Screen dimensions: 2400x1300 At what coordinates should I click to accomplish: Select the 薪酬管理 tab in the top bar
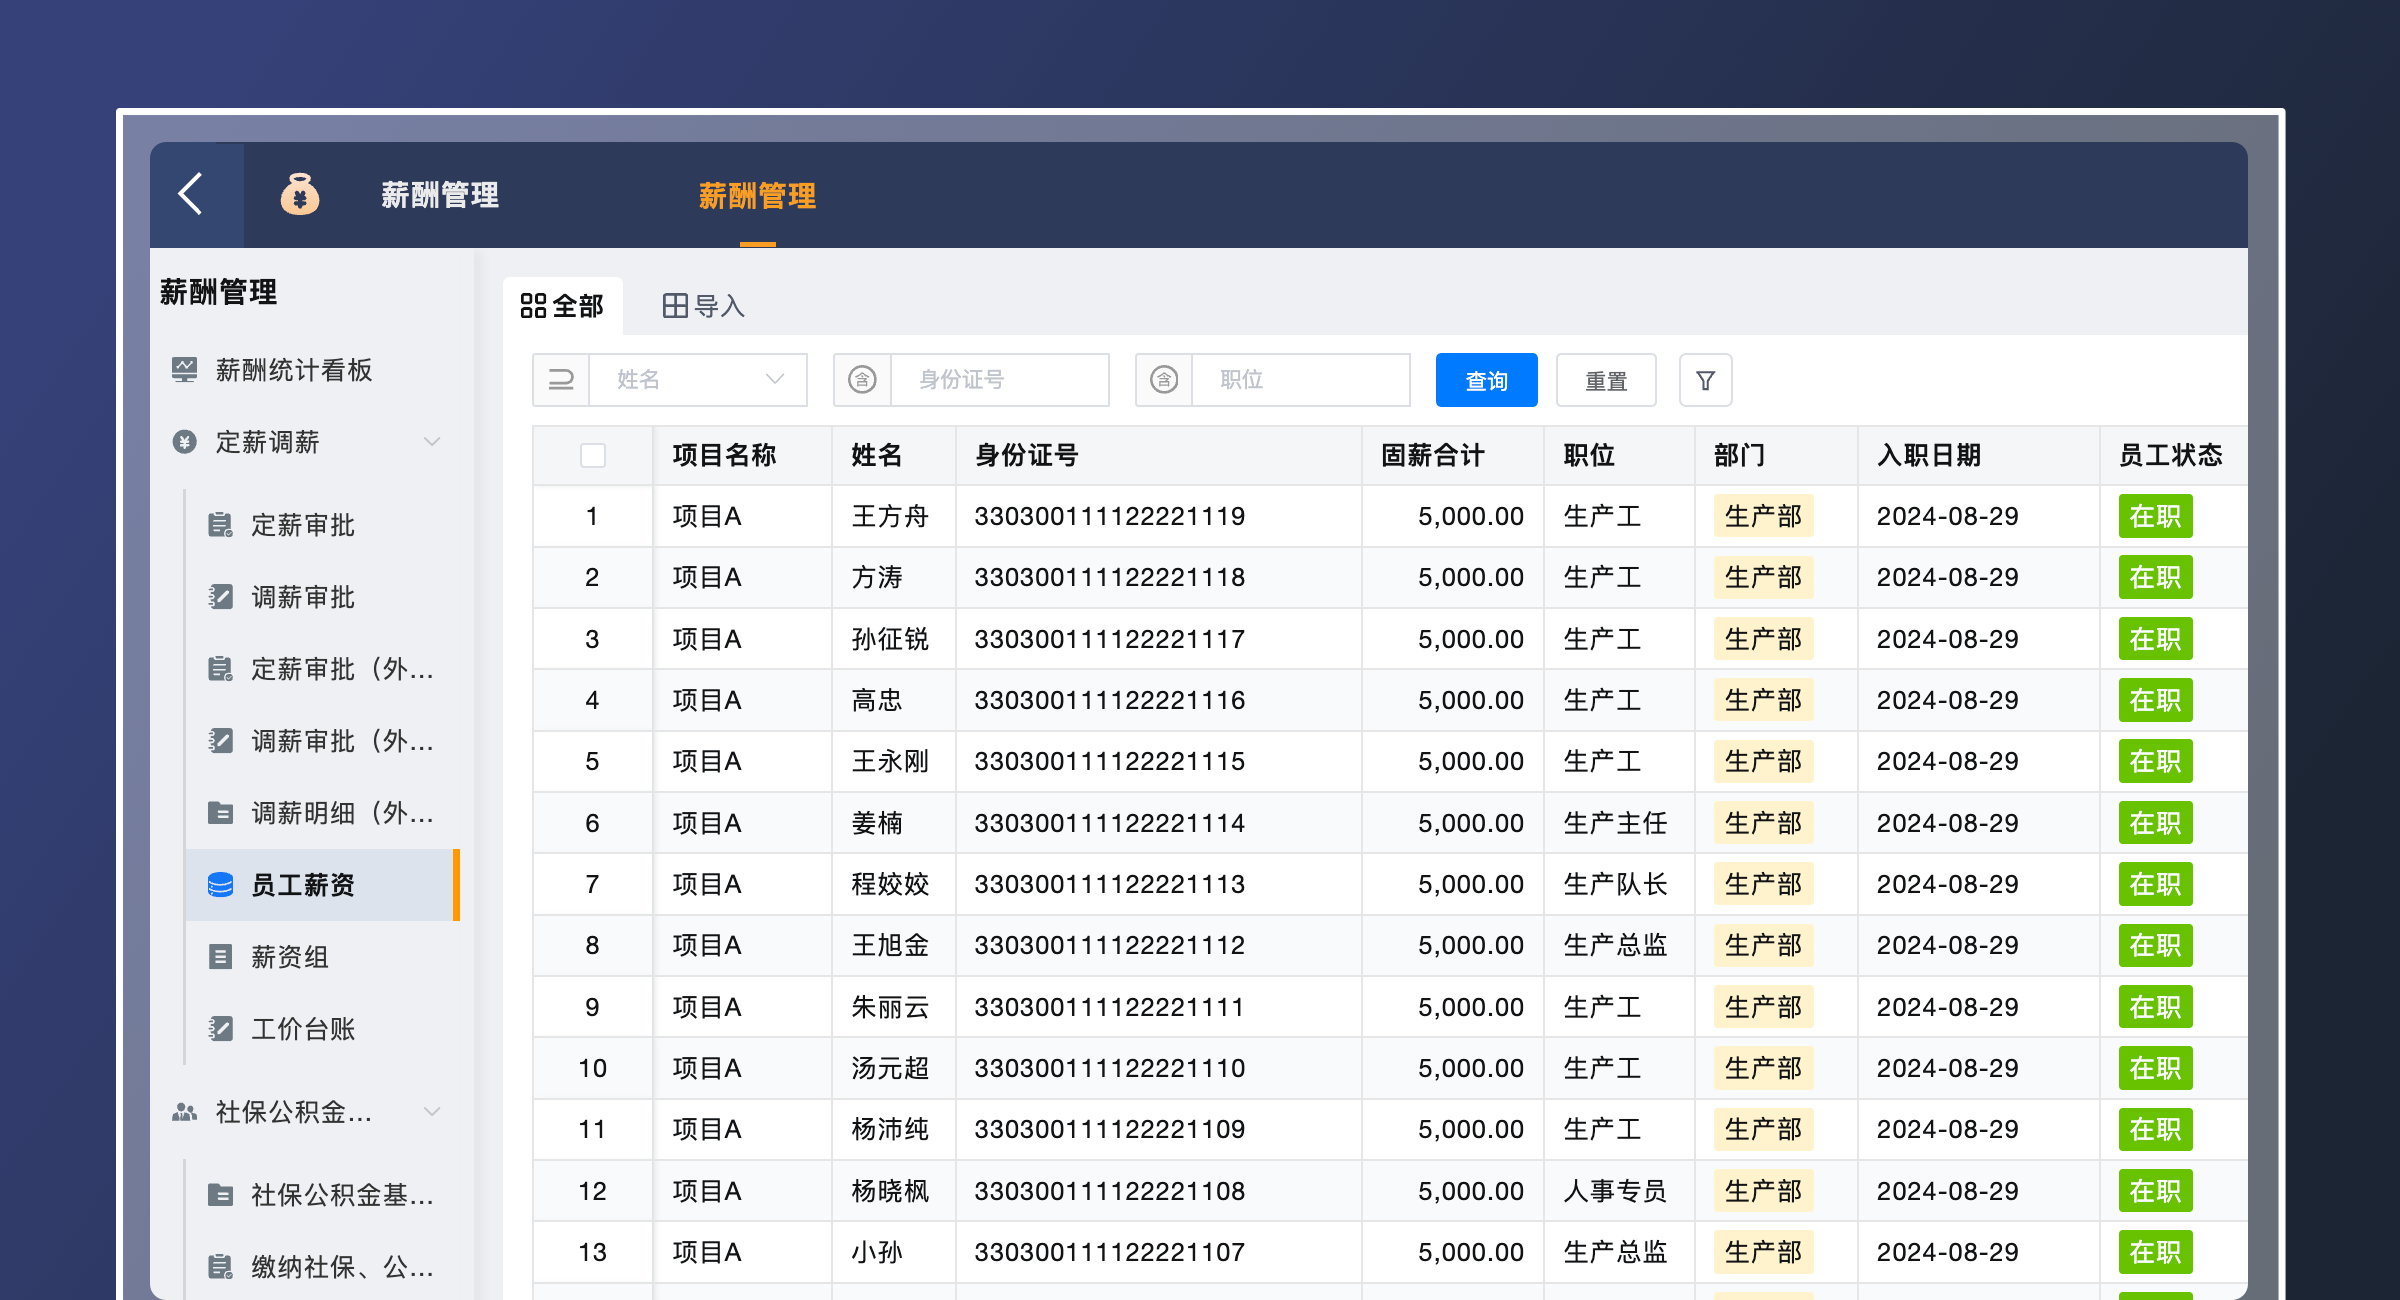[x=758, y=196]
